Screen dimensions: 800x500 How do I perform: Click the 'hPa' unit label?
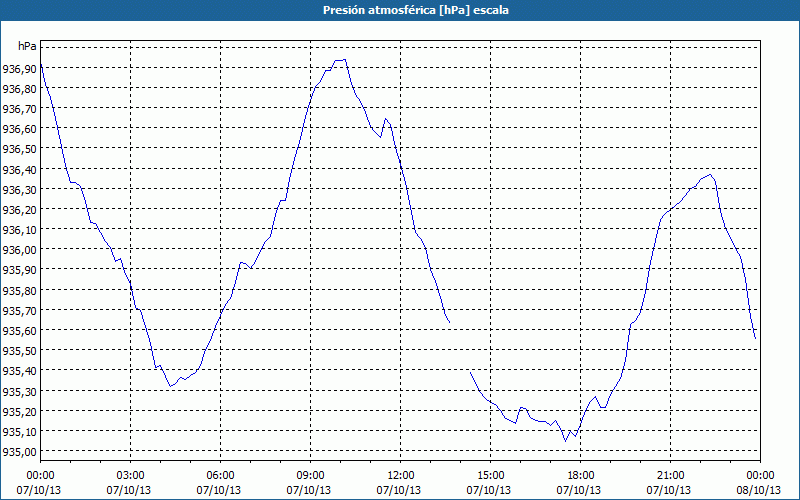click(x=27, y=46)
